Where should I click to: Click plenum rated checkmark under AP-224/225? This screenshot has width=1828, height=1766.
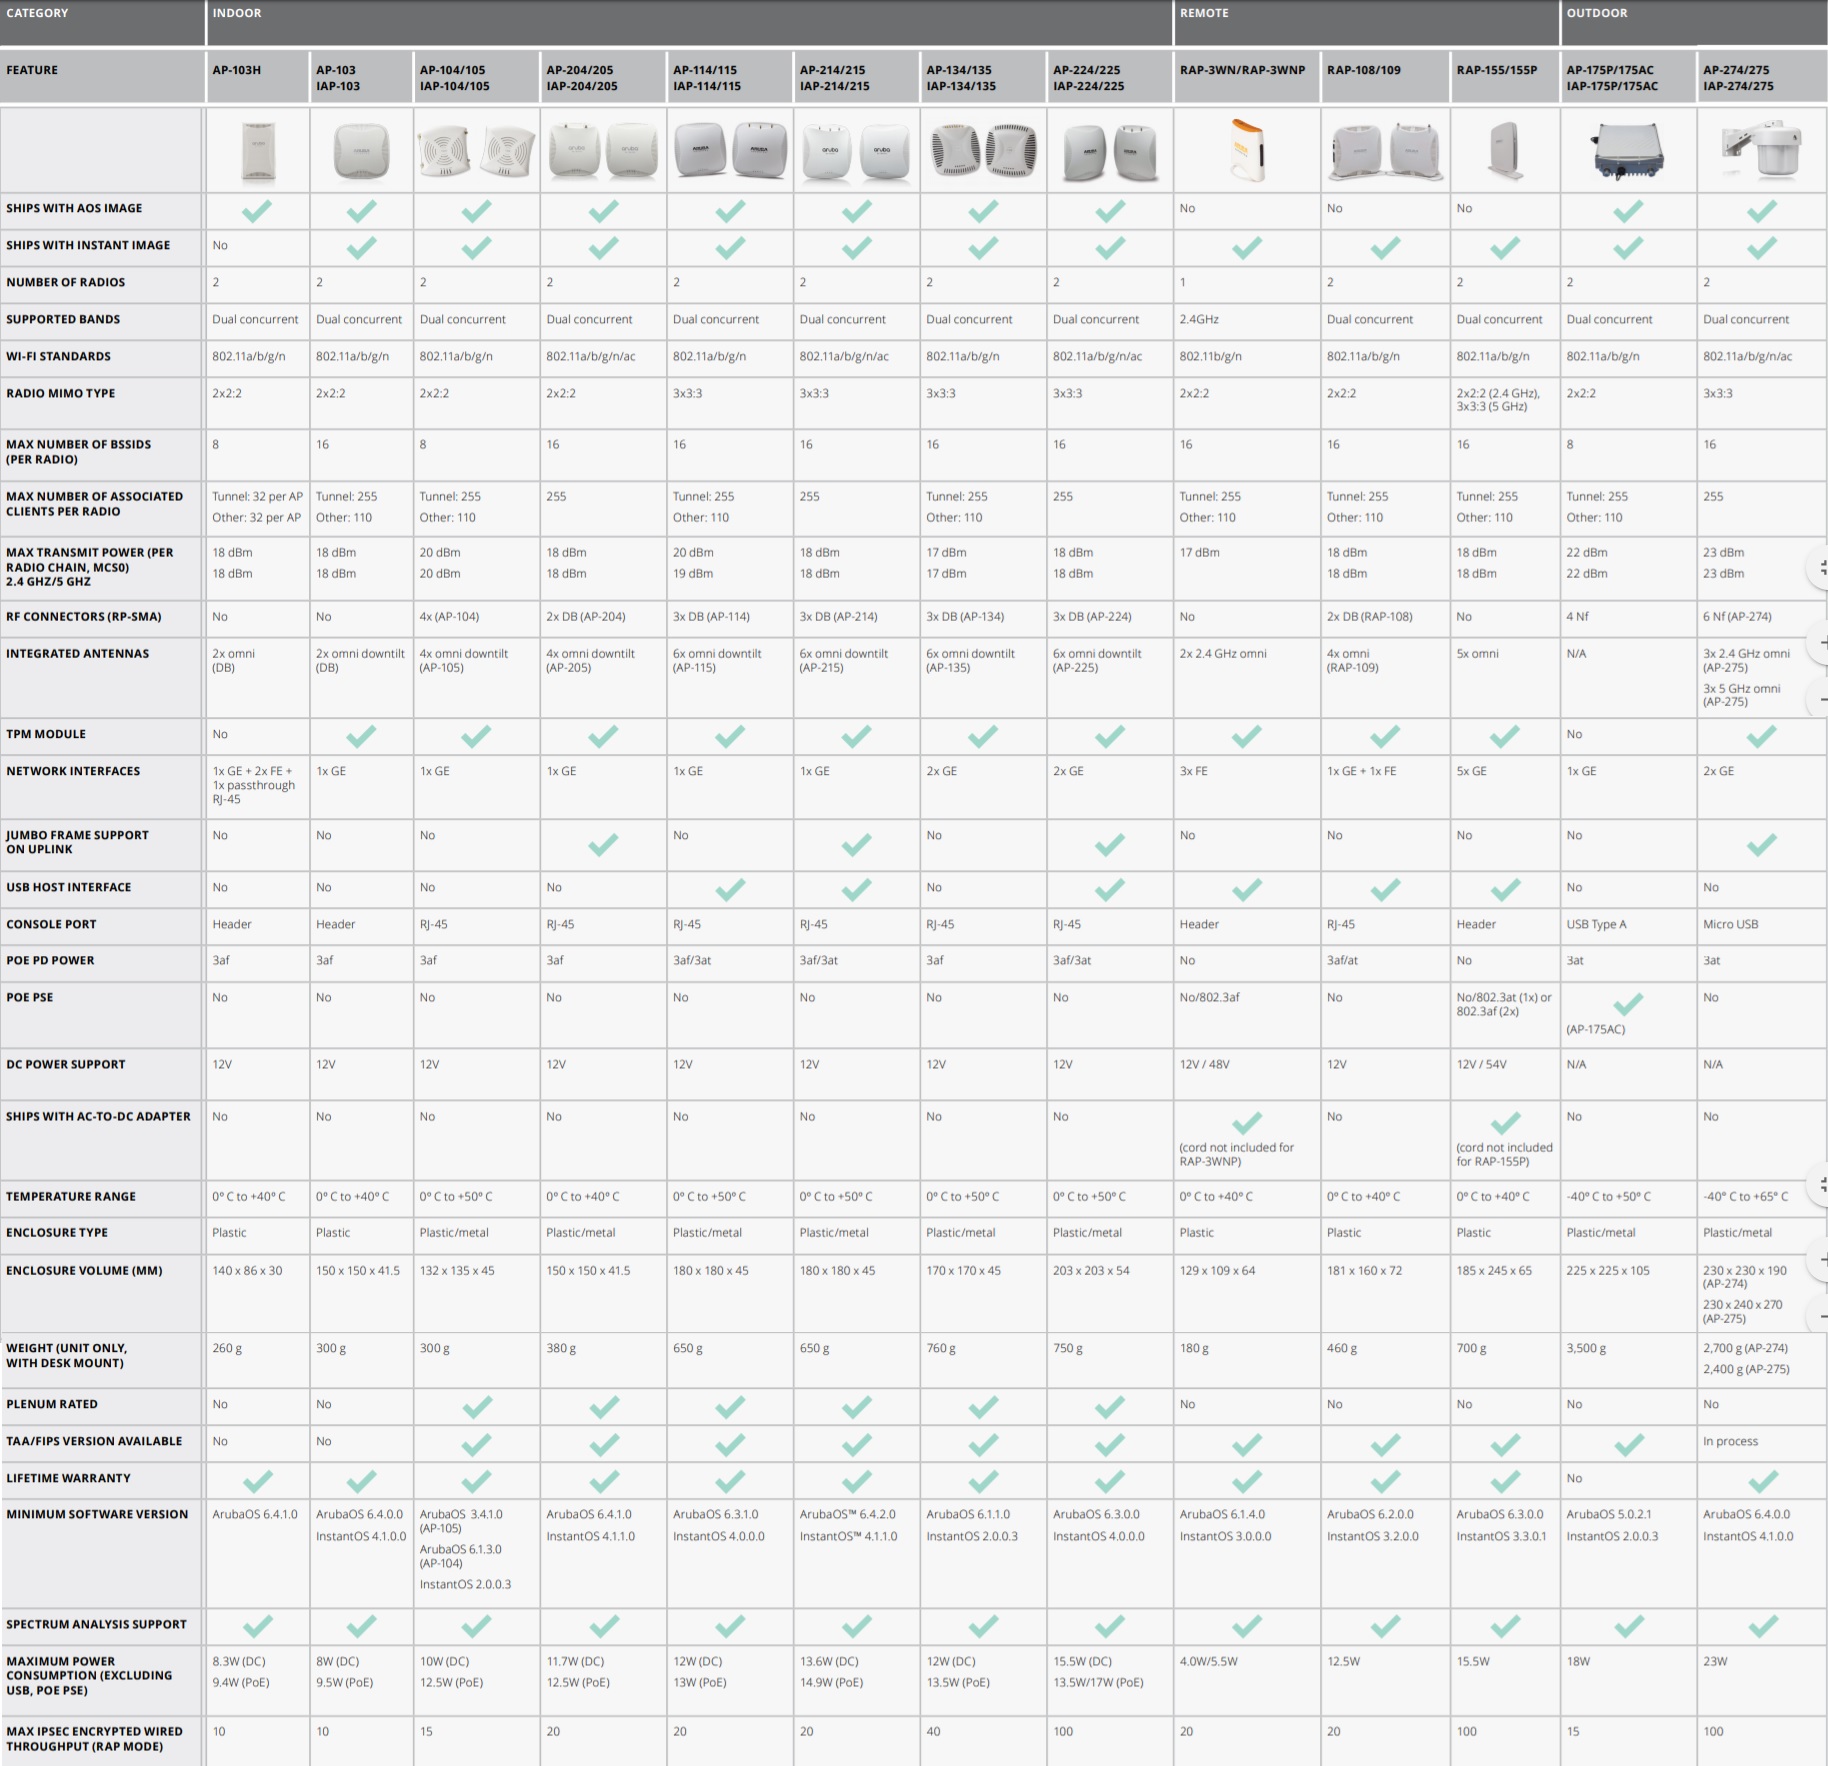[1109, 1406]
